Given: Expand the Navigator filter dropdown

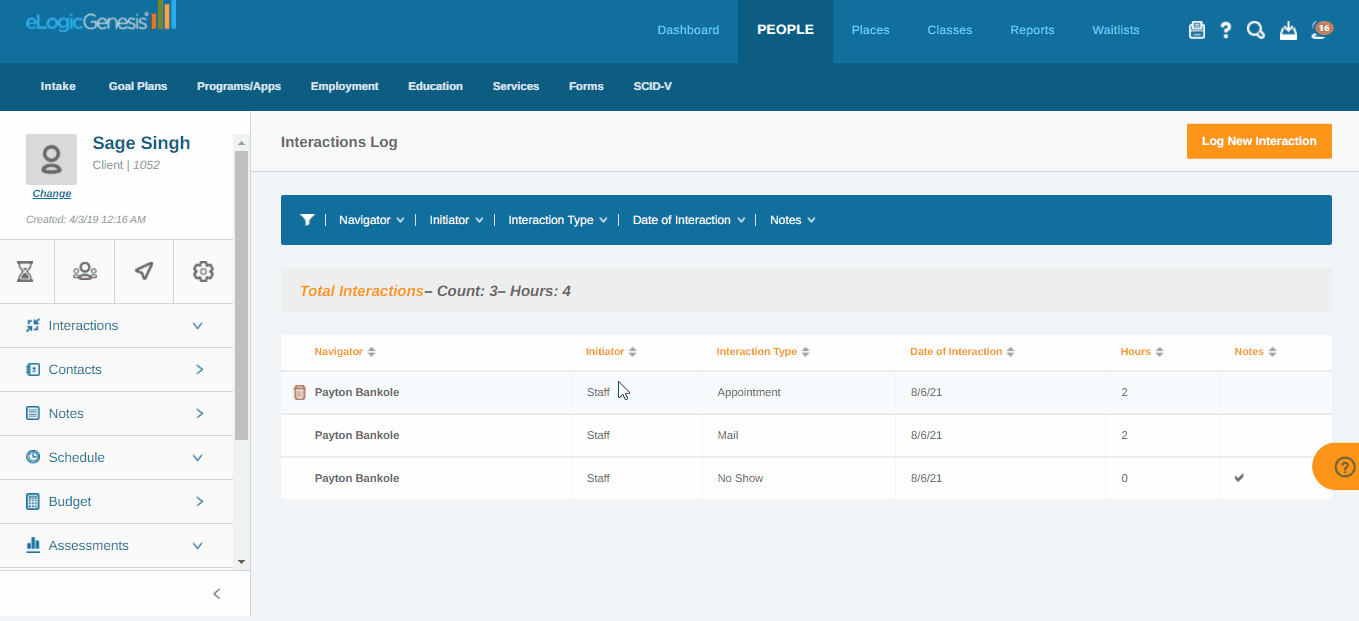Looking at the screenshot, I should tap(371, 220).
